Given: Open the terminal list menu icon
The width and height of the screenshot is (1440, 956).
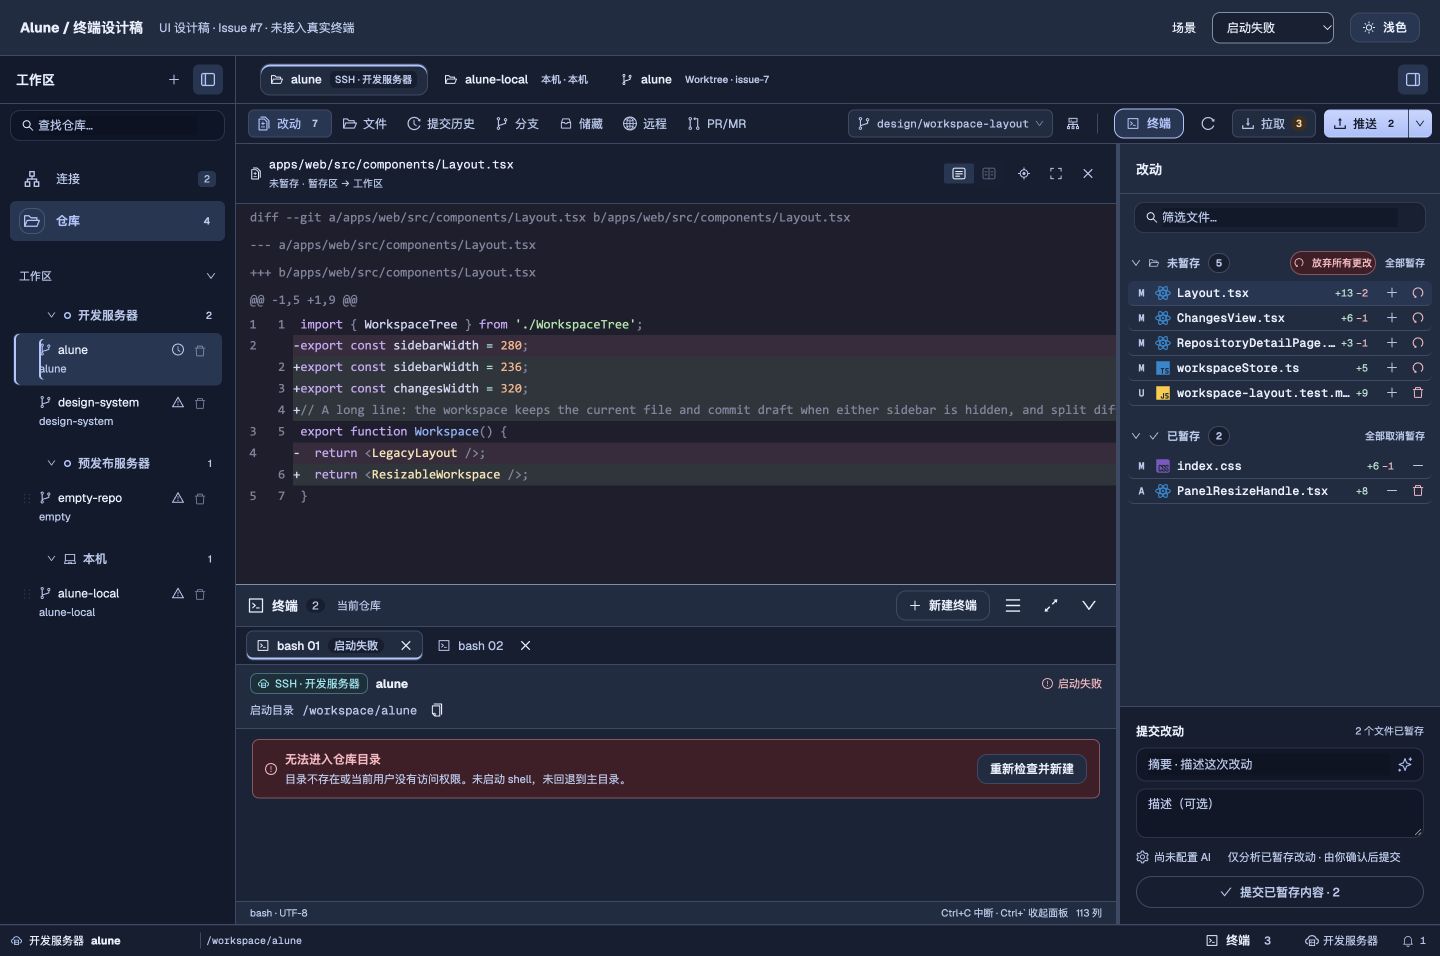Looking at the screenshot, I should (1013, 606).
